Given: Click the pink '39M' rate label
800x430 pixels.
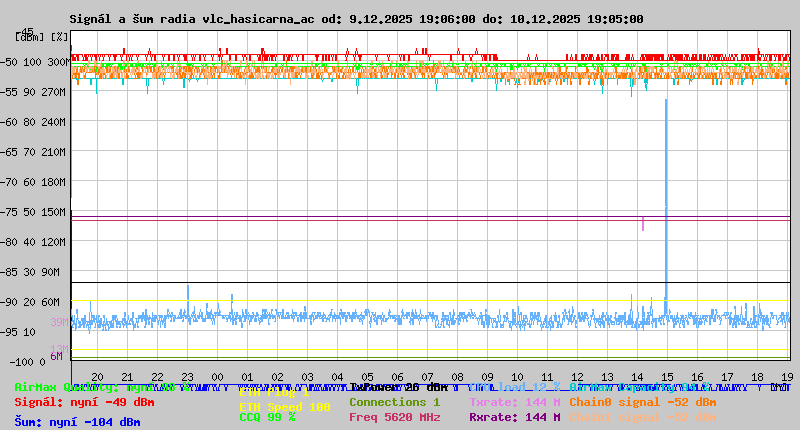Looking at the screenshot, I should (x=59, y=322).
